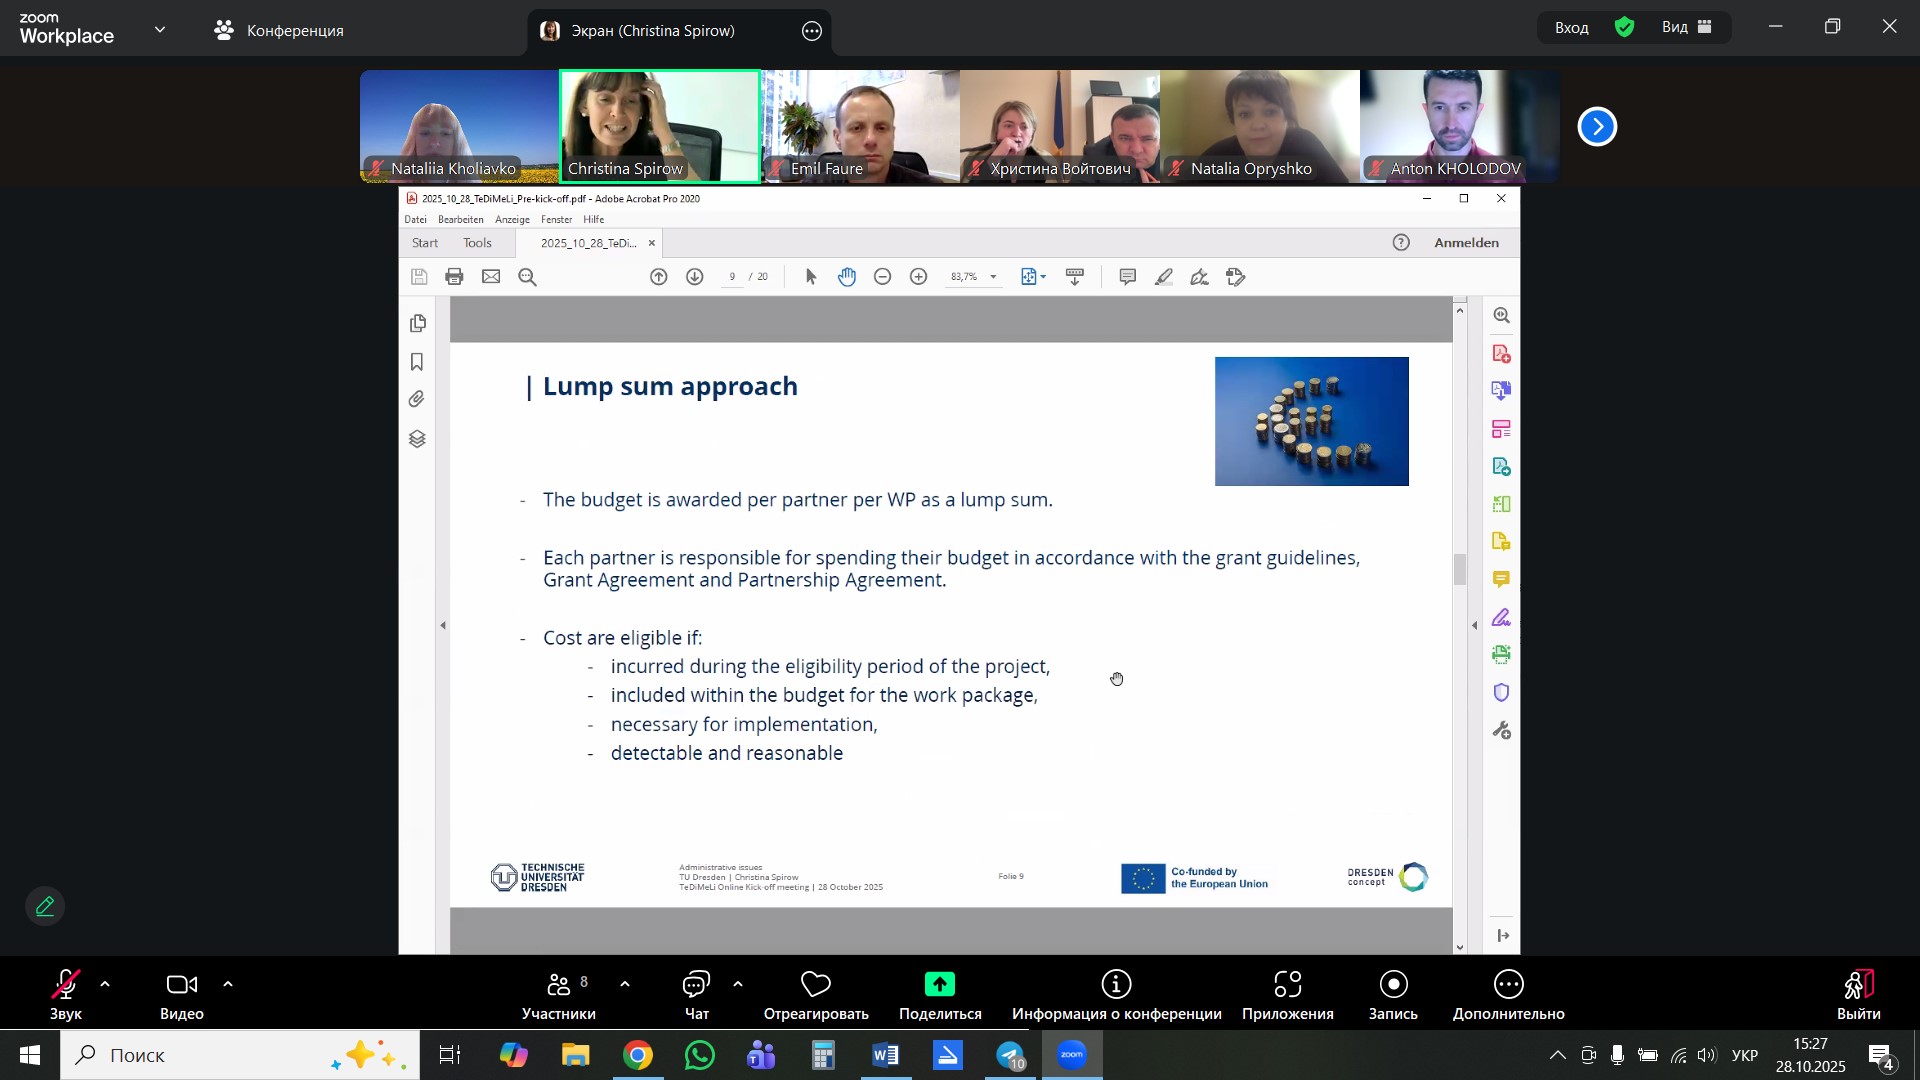Start recording with the Запись button
Image resolution: width=1920 pixels, height=1080 pixels.
[x=1393, y=994]
